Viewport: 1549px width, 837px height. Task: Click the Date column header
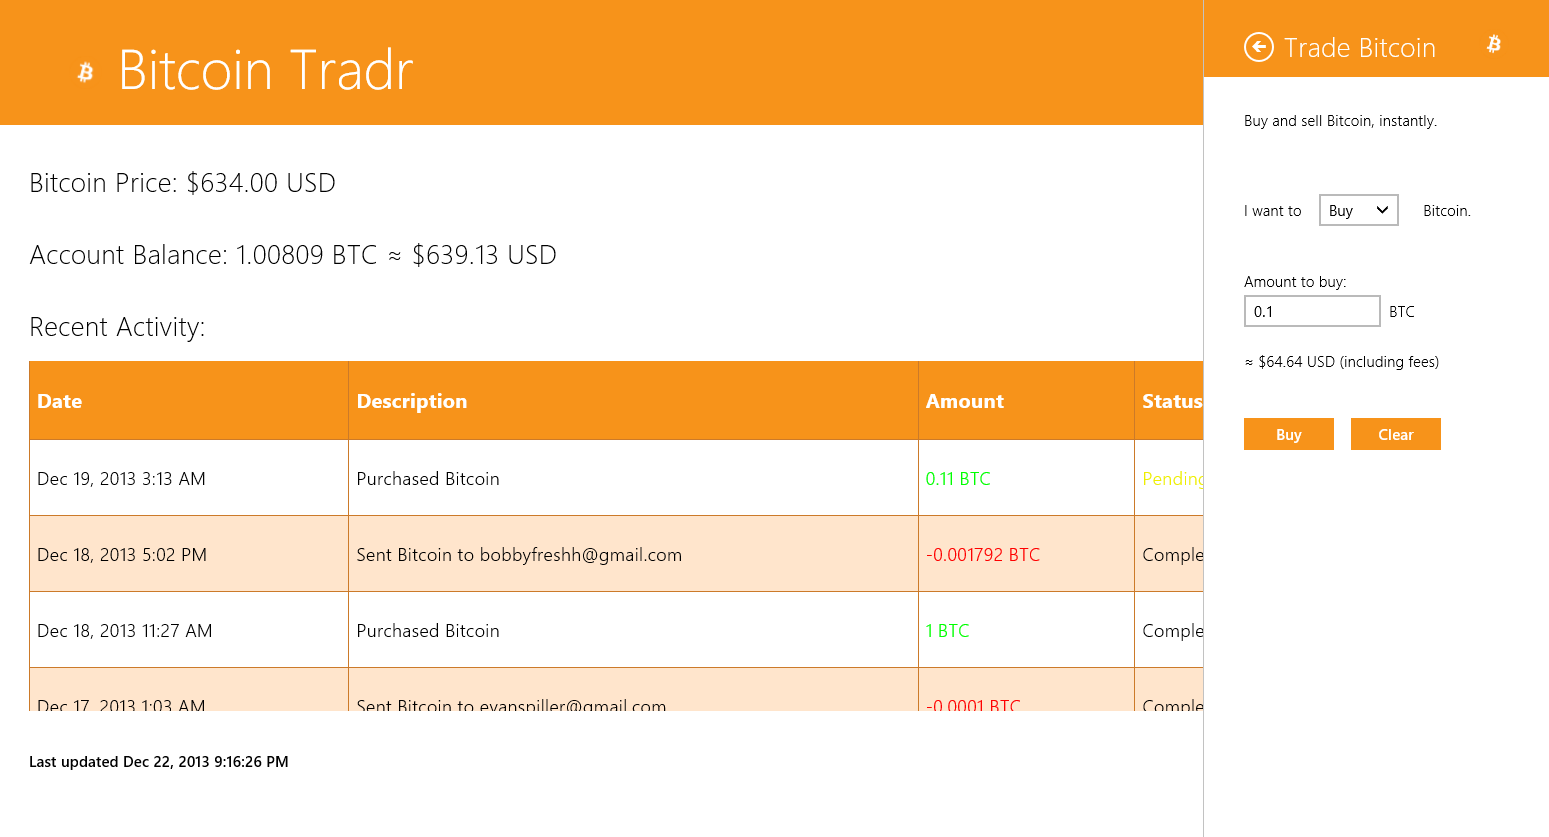(60, 401)
